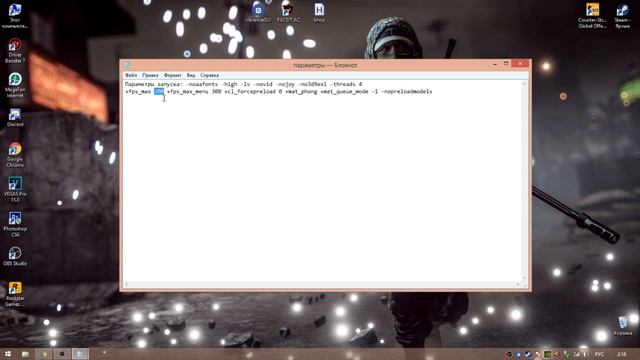Click +fps_max_menu in the second line
This screenshot has height=360, width=640.
click(188, 91)
